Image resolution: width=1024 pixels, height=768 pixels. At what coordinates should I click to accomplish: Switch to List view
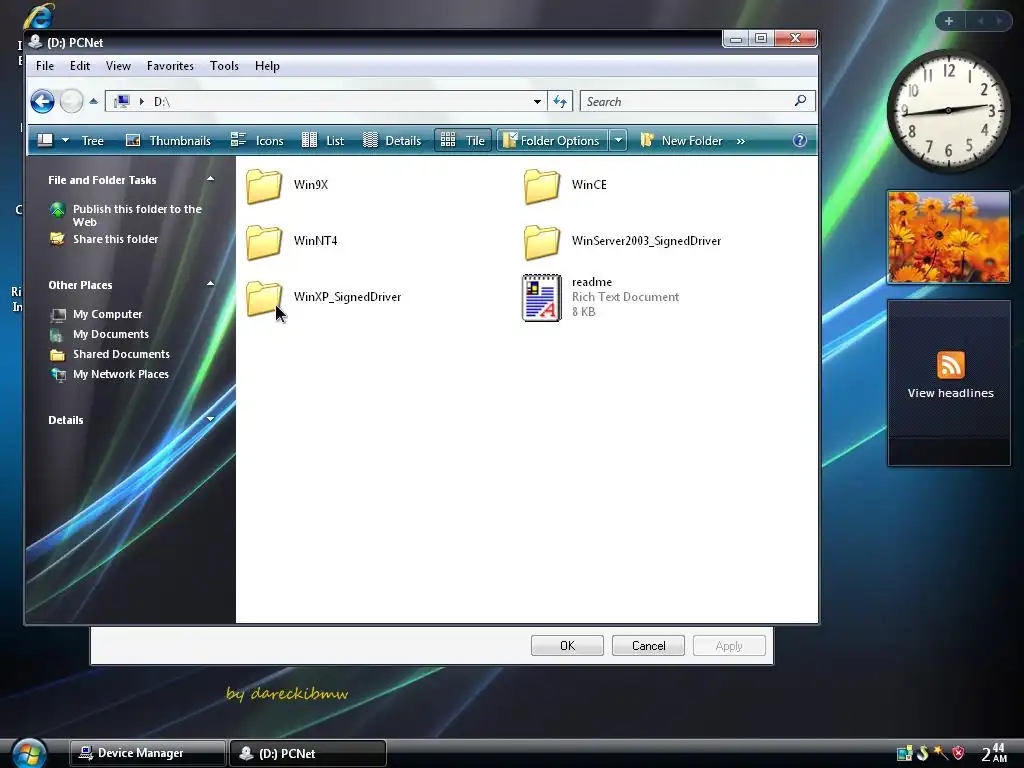coord(323,140)
